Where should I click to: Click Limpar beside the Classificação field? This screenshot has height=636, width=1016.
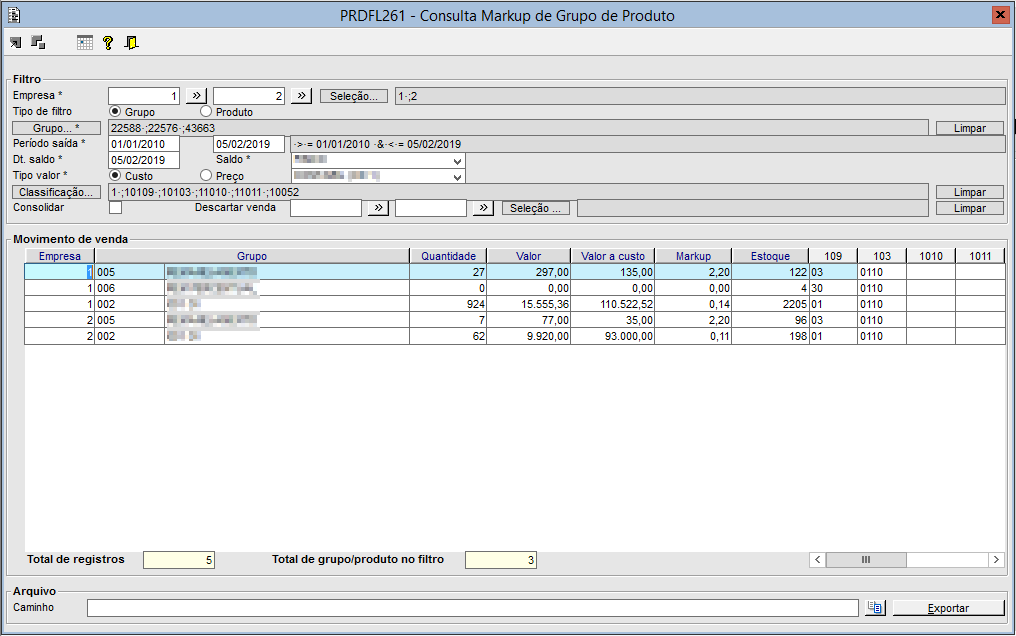click(x=969, y=192)
